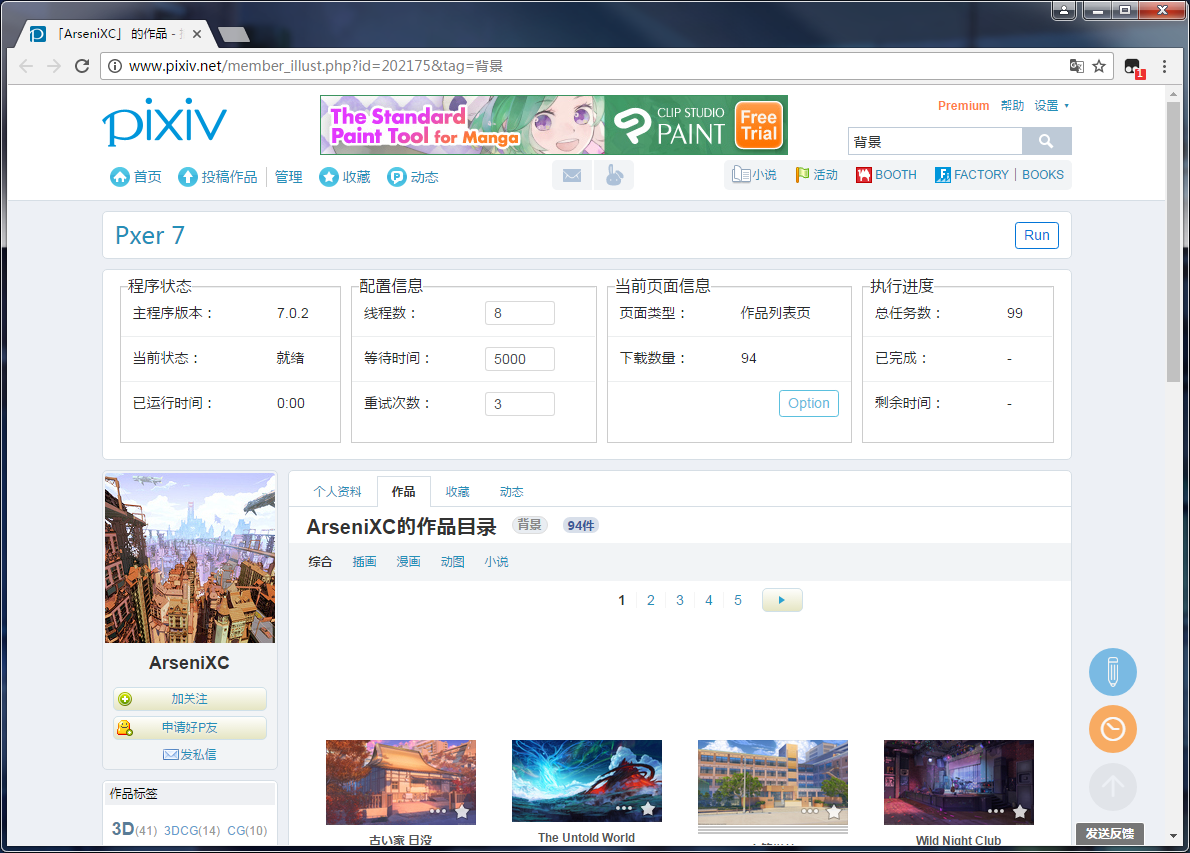Open 设置 settings dropdown
The width and height of the screenshot is (1190, 853).
[x=1051, y=105]
